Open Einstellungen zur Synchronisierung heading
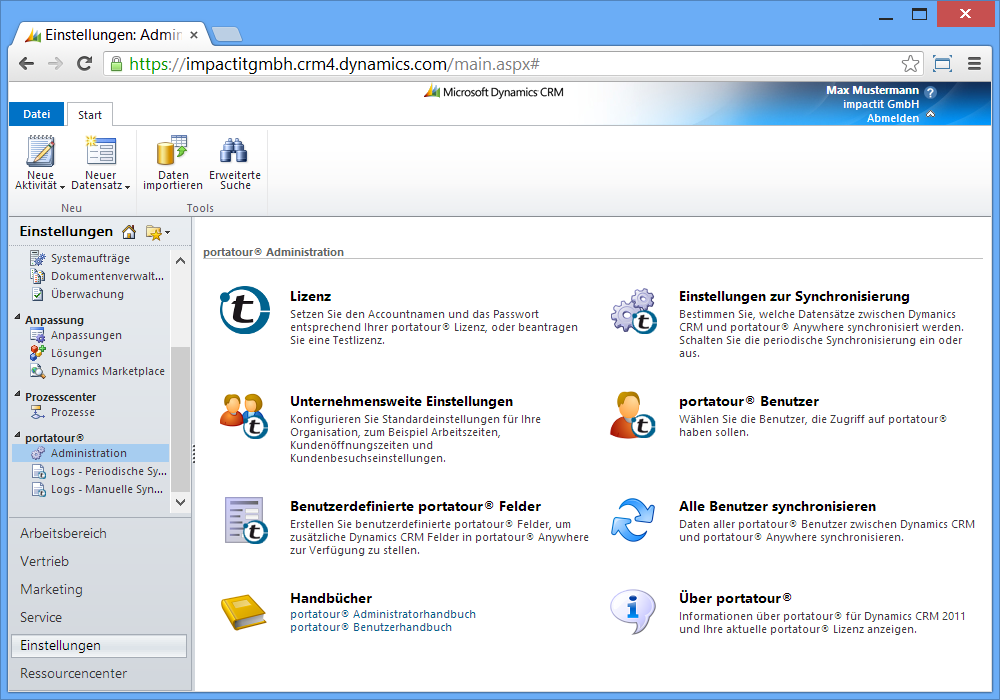The width and height of the screenshot is (1000, 700). click(x=794, y=296)
